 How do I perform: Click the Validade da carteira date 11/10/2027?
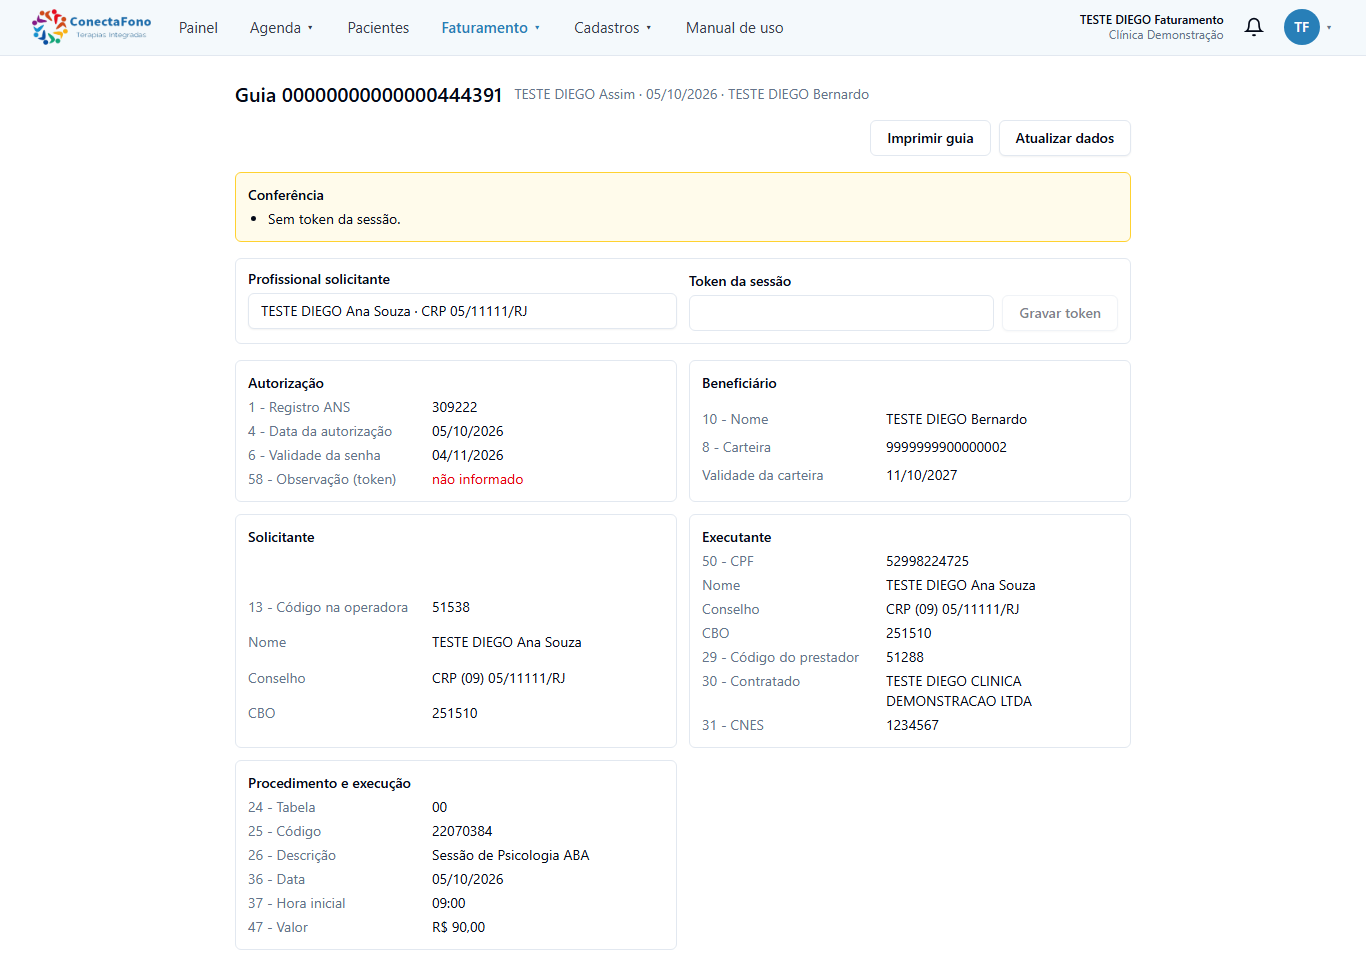pos(922,475)
